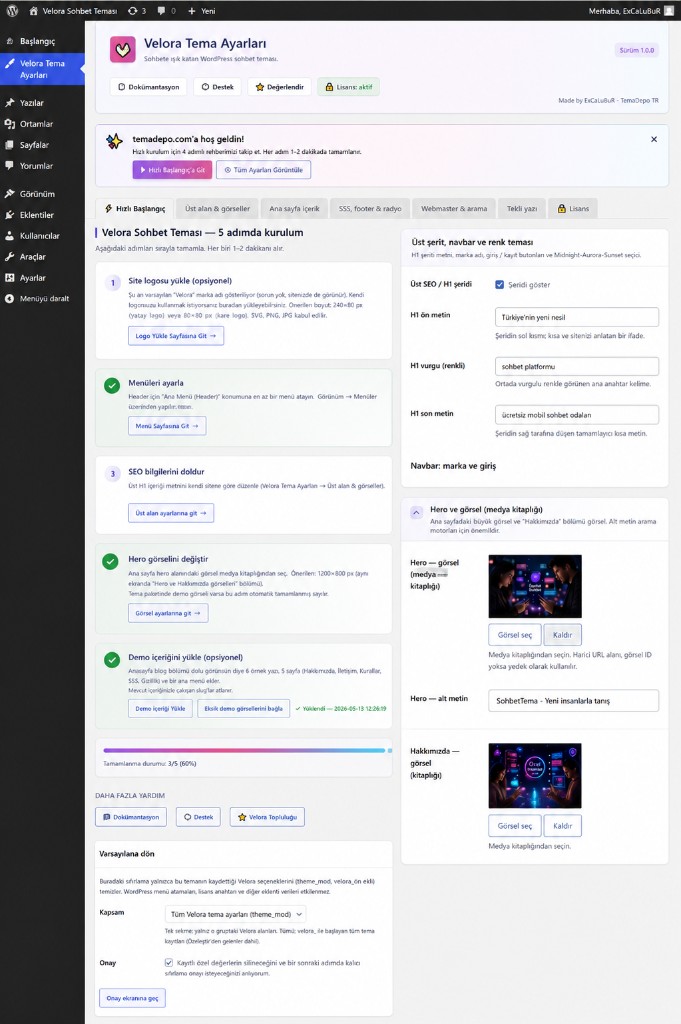
Task: Open Kullanıcılar in the sidebar
Action: [x=42, y=235]
